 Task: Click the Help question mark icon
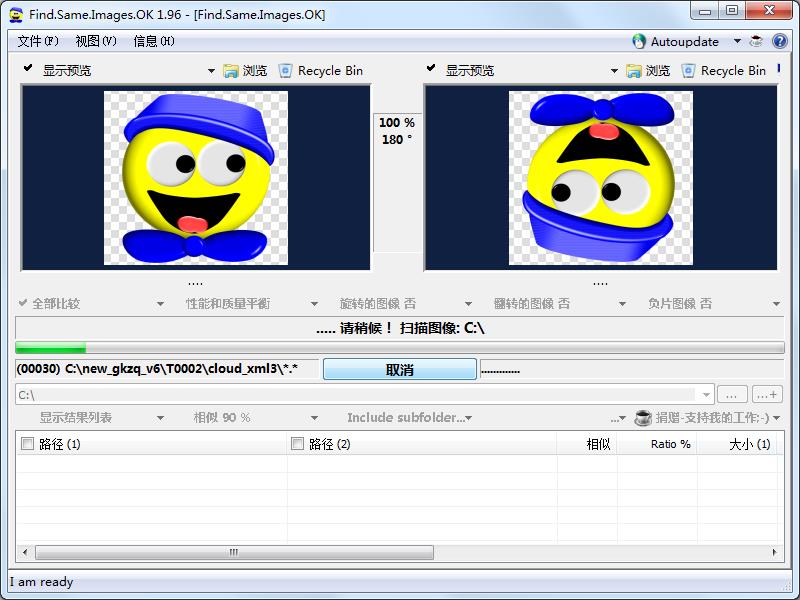click(x=782, y=41)
